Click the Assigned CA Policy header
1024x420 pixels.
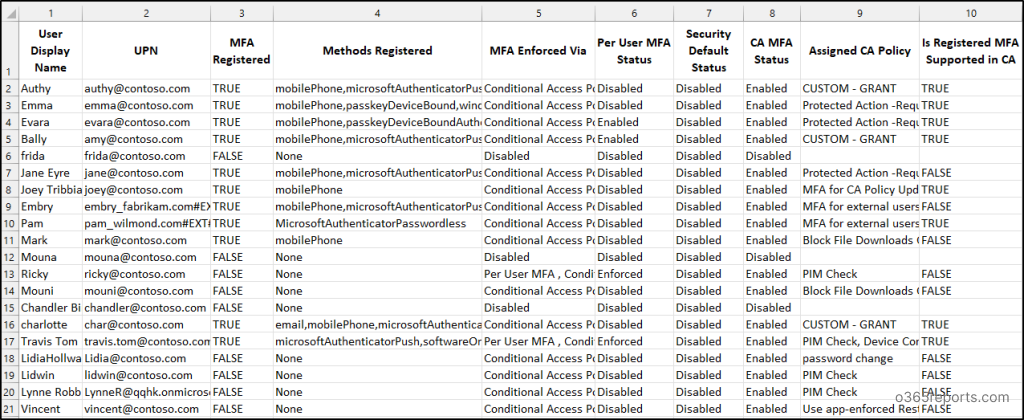[859, 50]
